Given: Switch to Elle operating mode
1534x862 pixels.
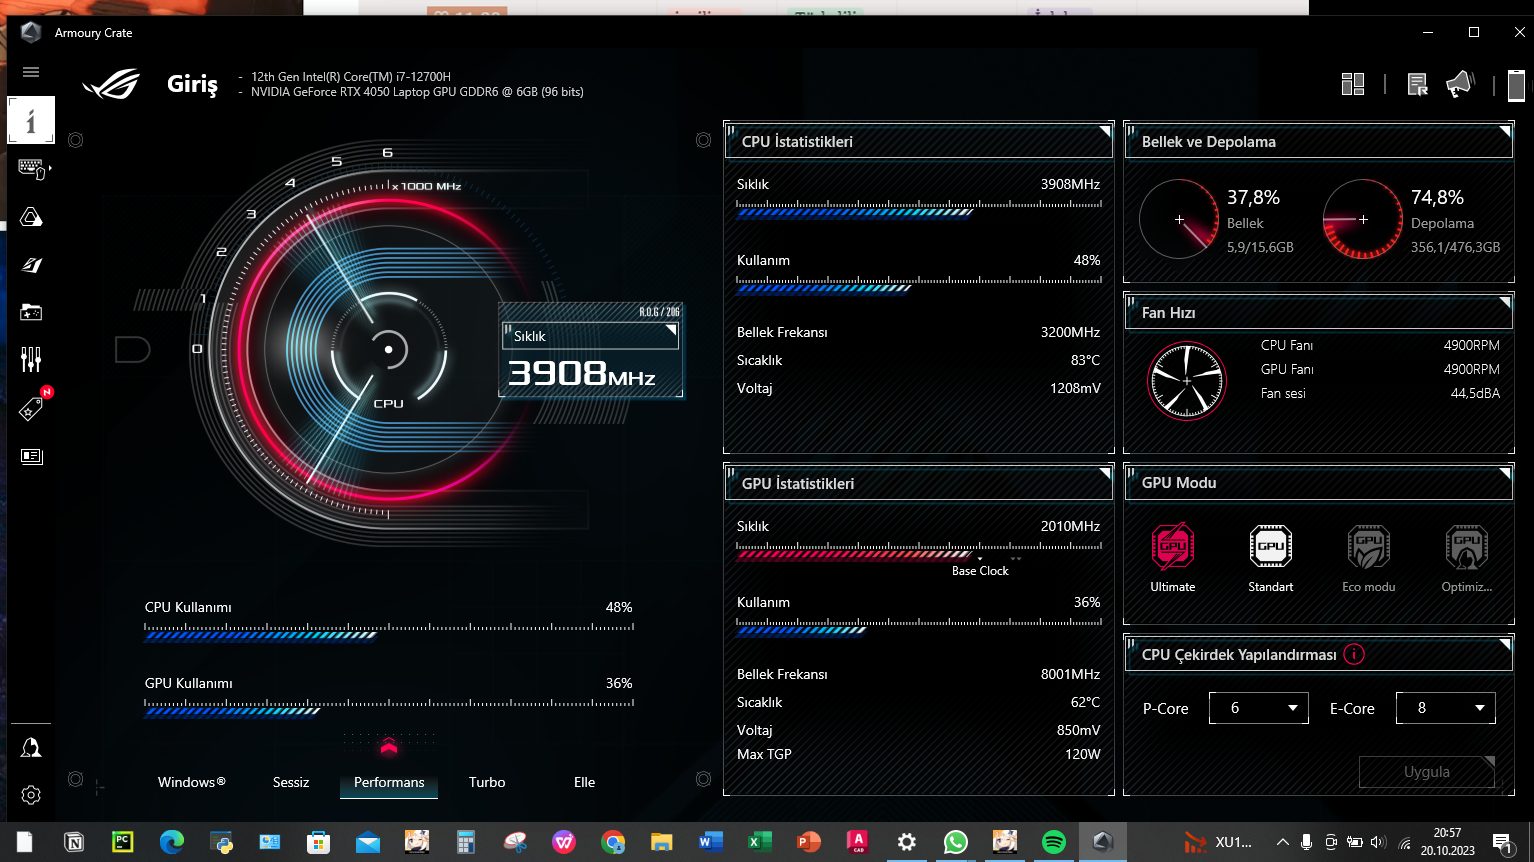Looking at the screenshot, I should coord(585,782).
